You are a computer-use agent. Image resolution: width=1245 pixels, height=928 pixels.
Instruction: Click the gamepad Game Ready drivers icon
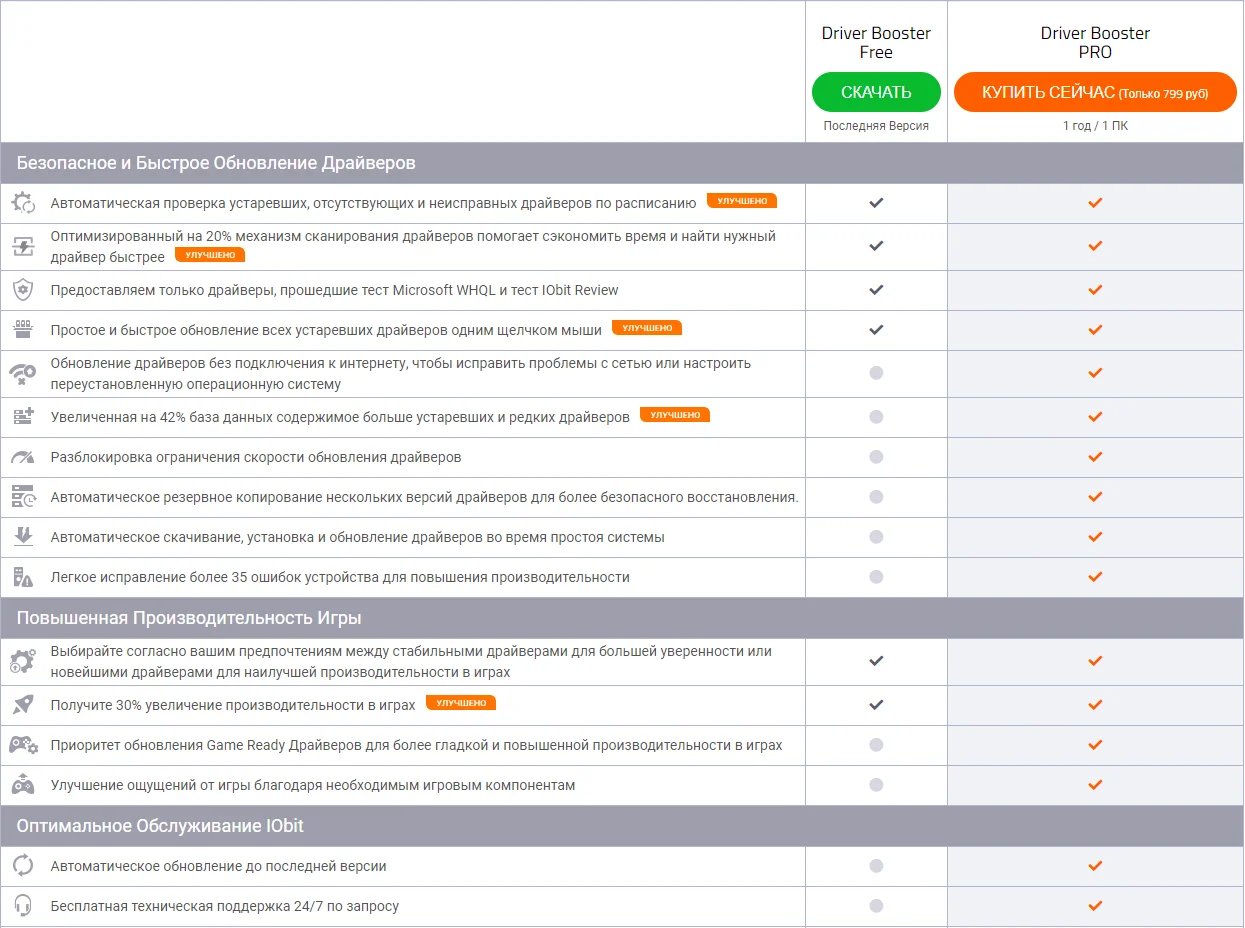23,746
